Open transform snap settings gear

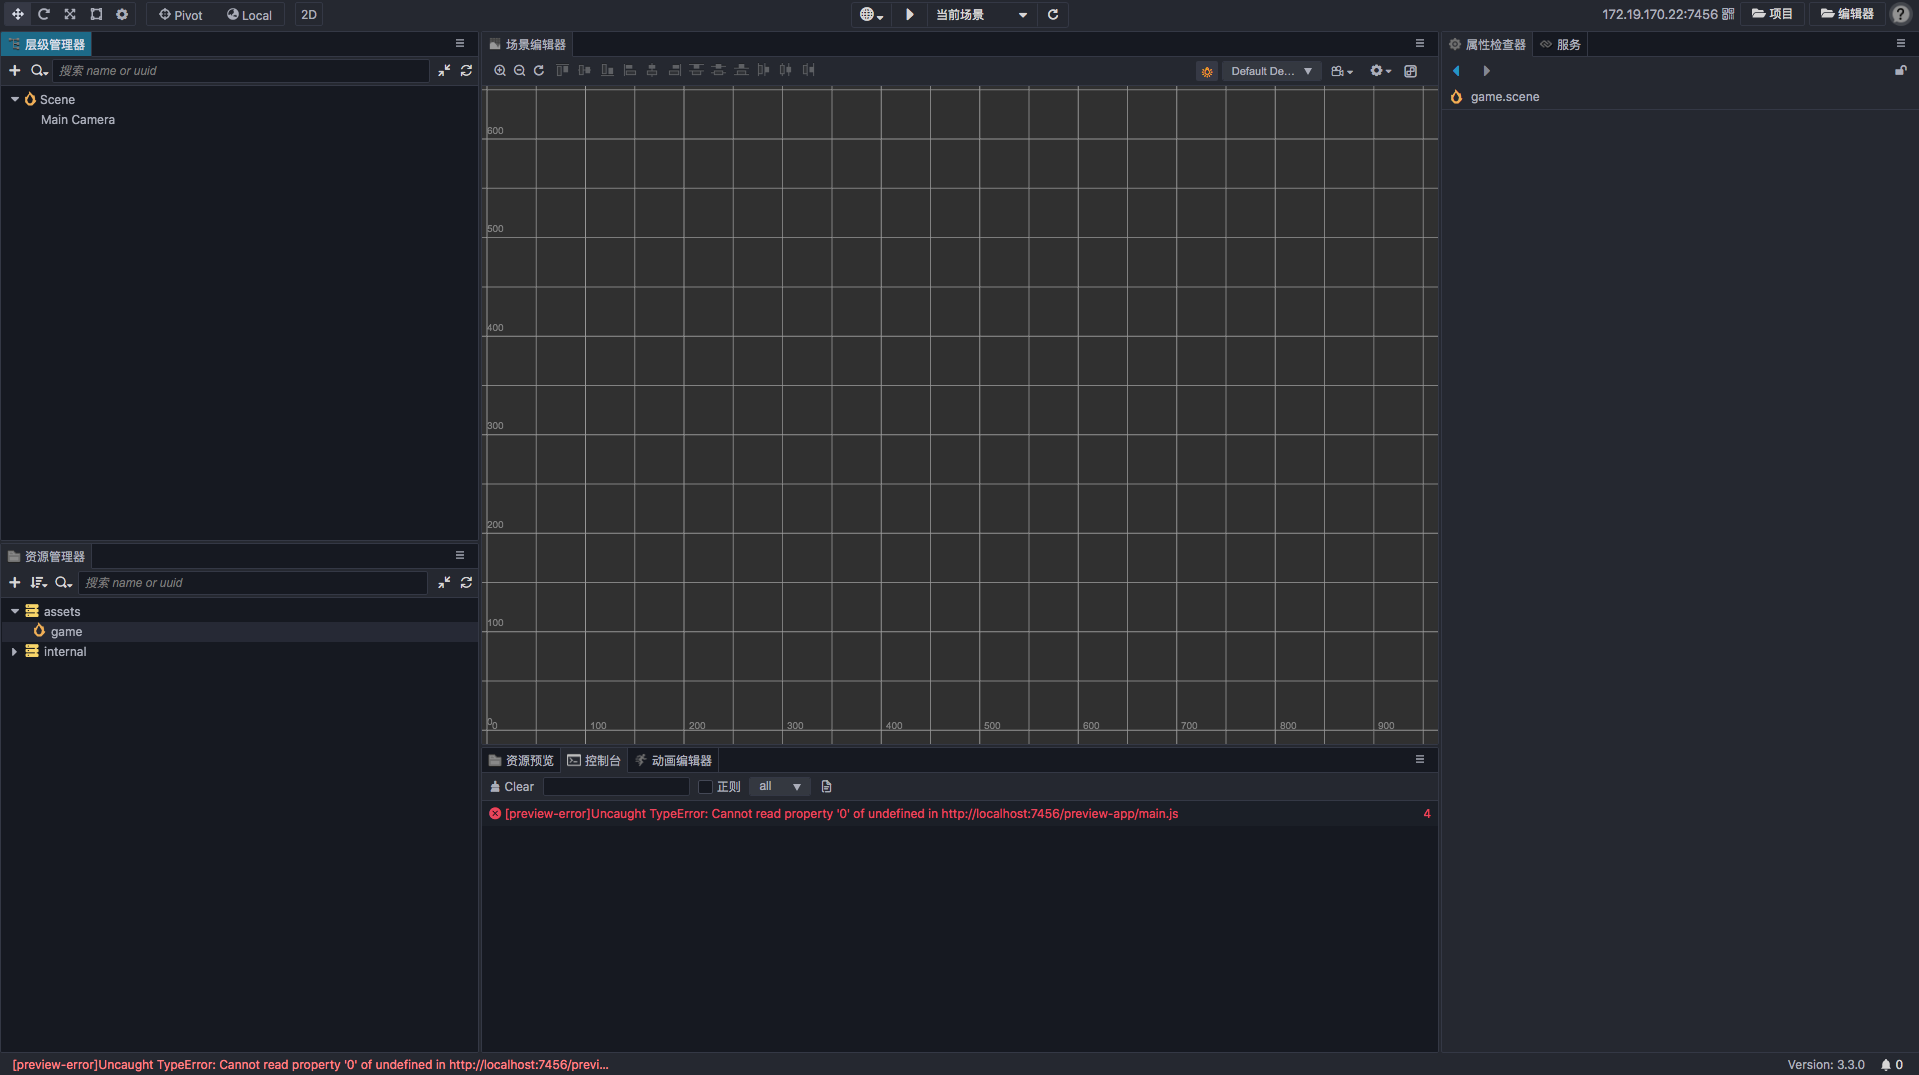[x=122, y=14]
